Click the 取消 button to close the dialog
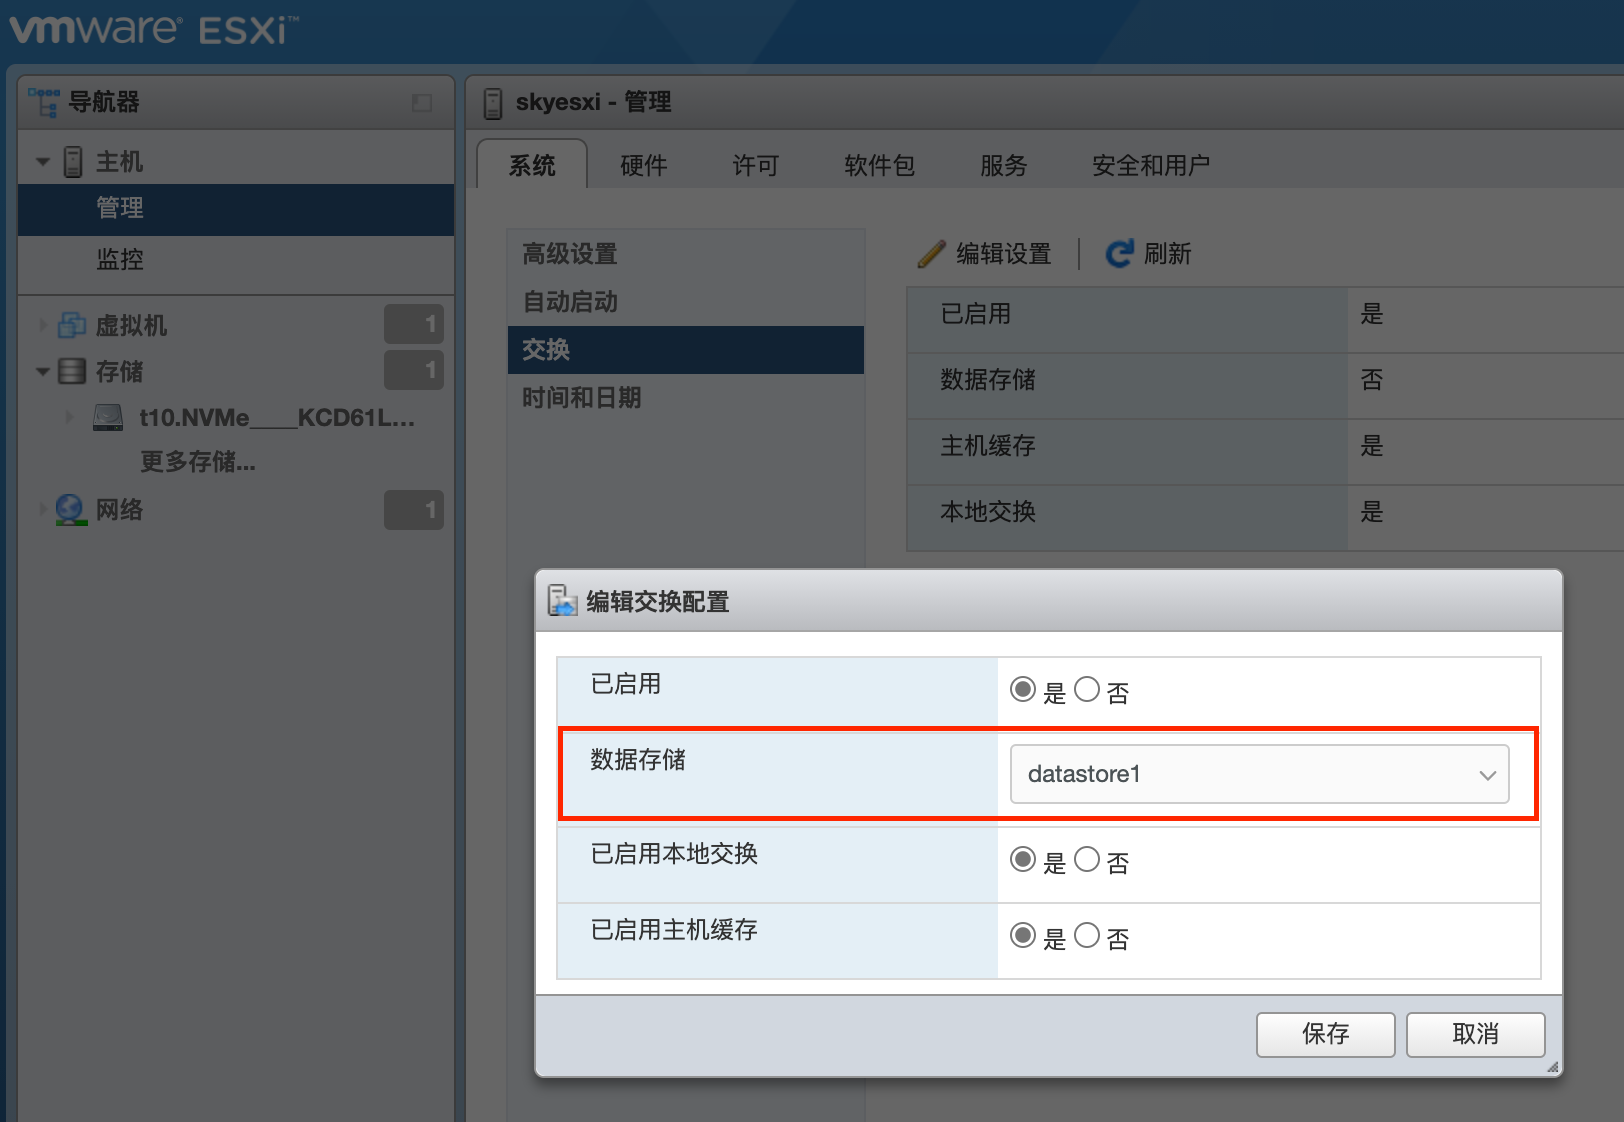 pos(1475,1034)
